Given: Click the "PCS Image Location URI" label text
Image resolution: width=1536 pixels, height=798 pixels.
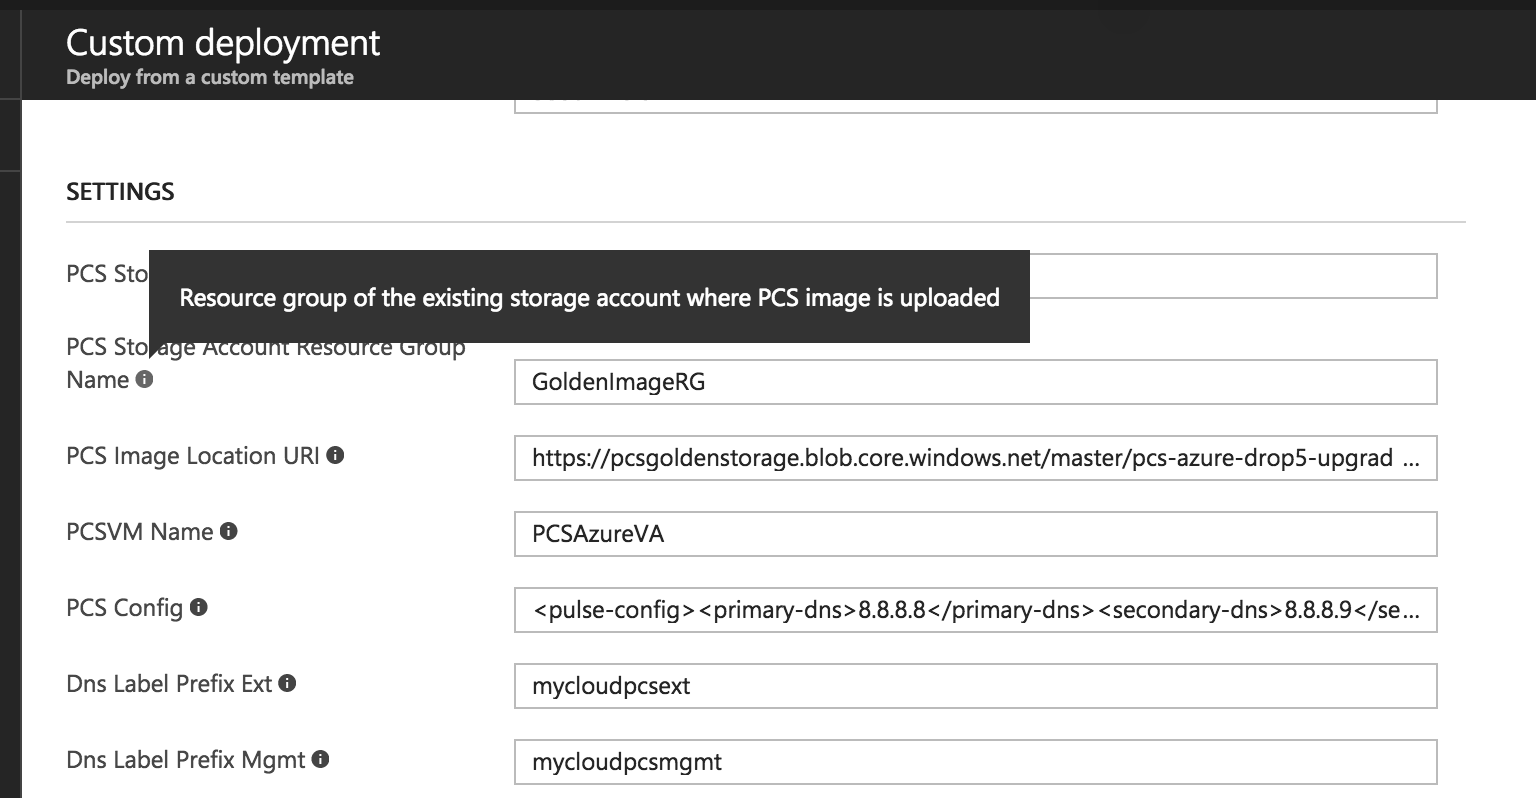Looking at the screenshot, I should [192, 456].
